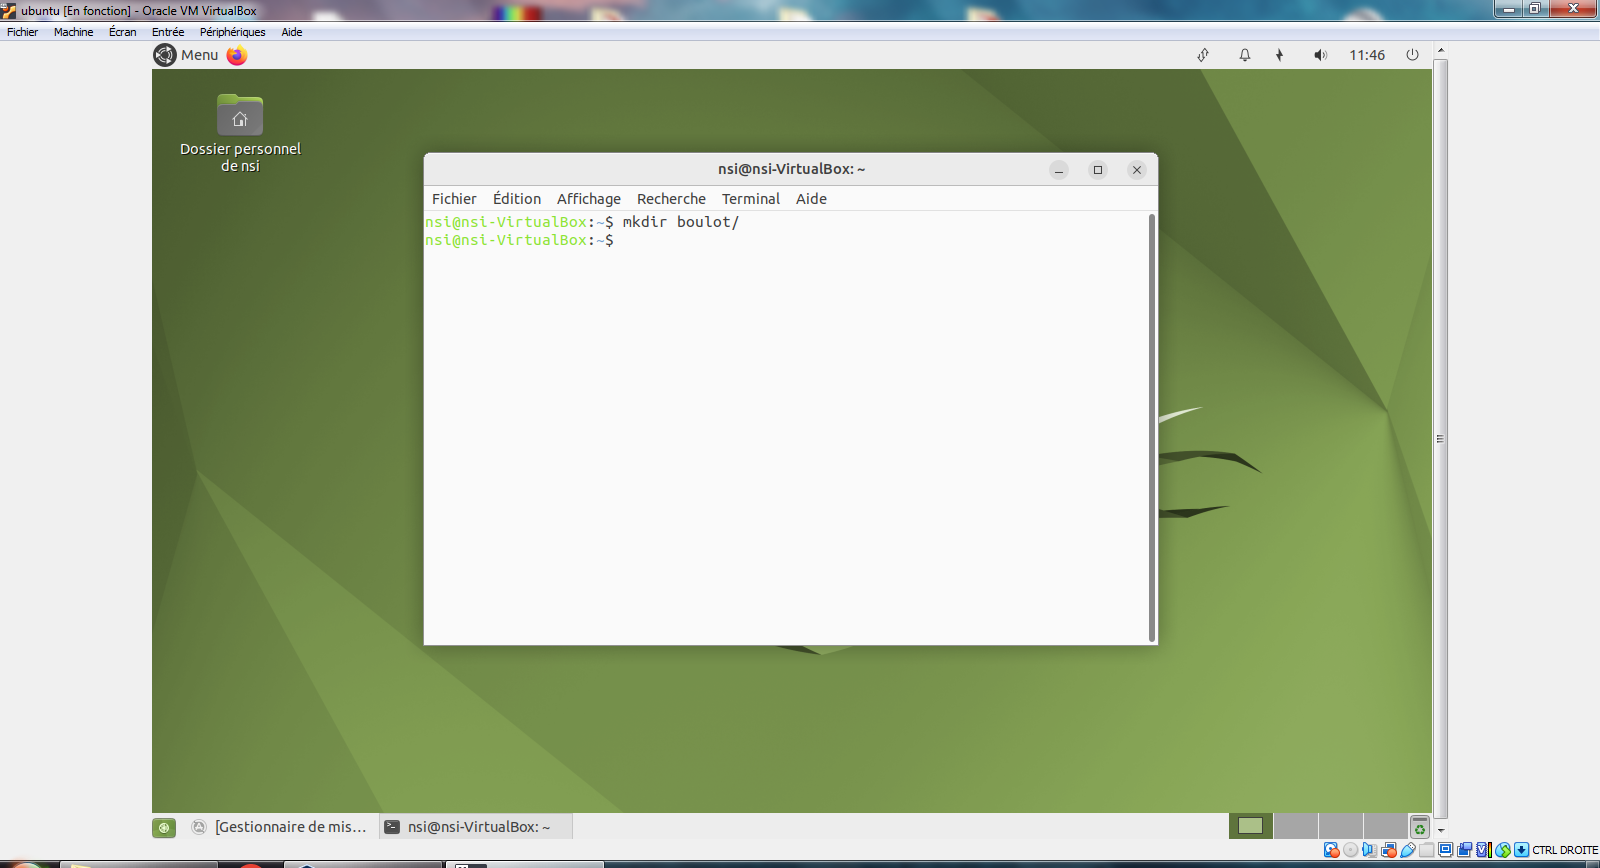The height and width of the screenshot is (868, 1600).
Task: Click the VirtualBox audio status icon
Action: [1369, 850]
